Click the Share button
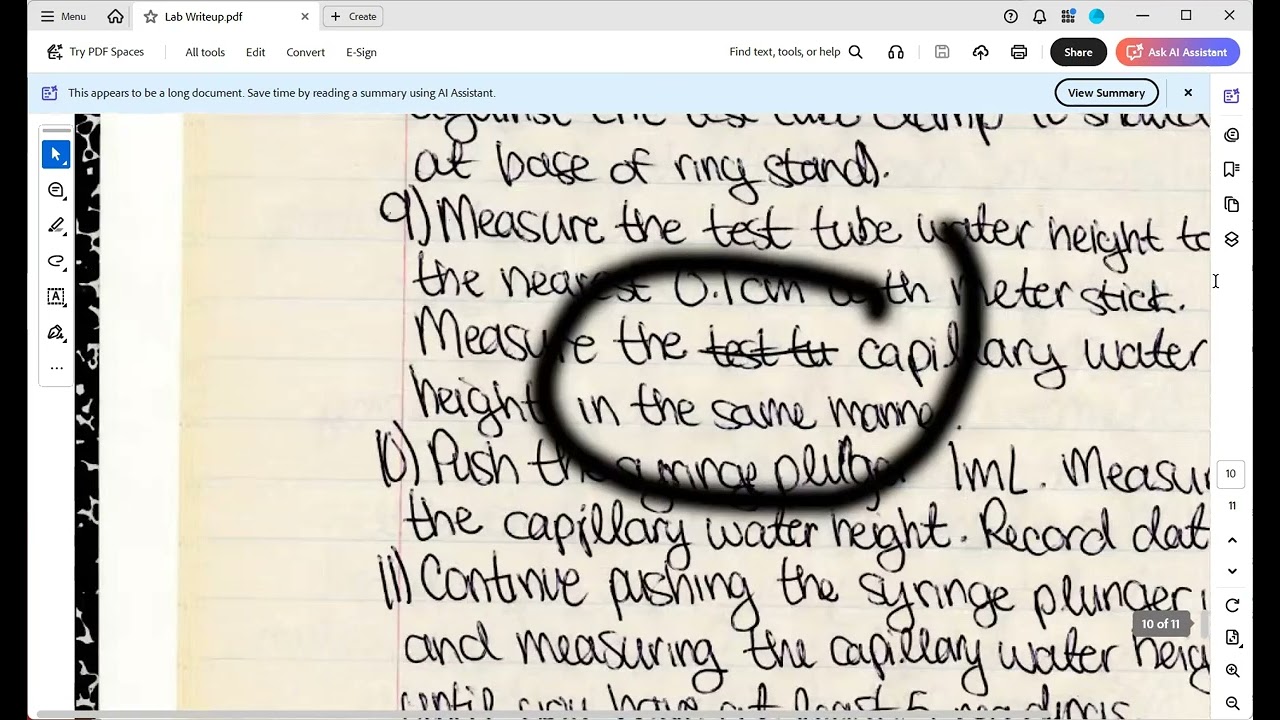This screenshot has width=1280, height=720. click(1078, 52)
